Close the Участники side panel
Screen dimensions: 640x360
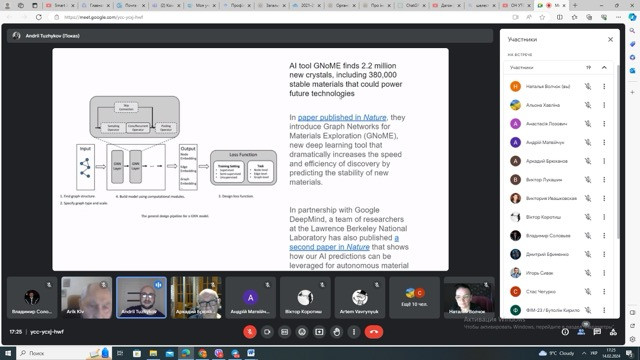coord(610,40)
